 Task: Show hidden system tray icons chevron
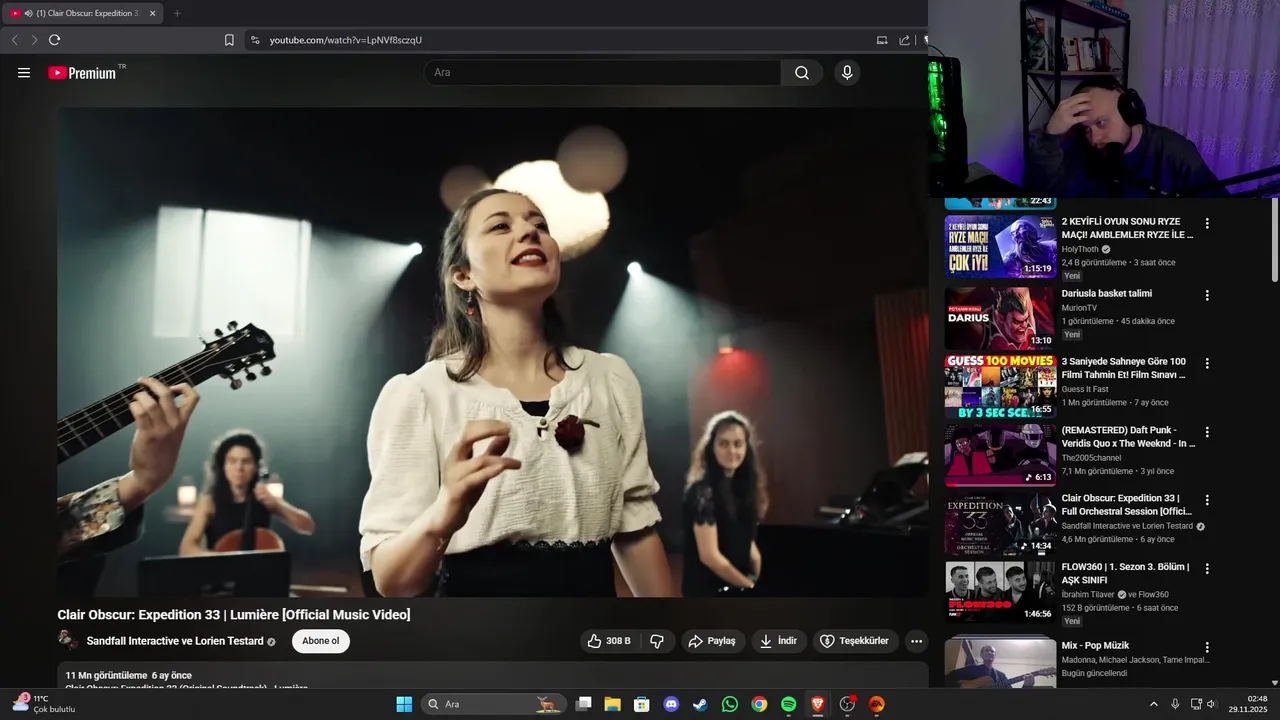pos(1153,704)
